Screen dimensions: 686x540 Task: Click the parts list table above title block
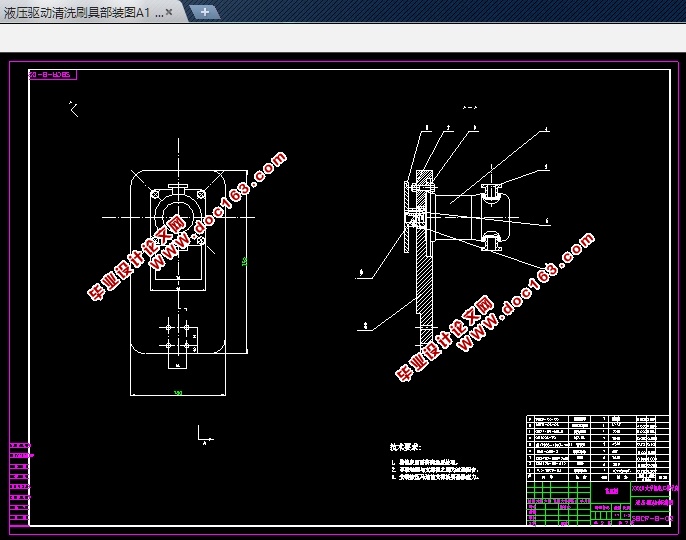(598, 448)
